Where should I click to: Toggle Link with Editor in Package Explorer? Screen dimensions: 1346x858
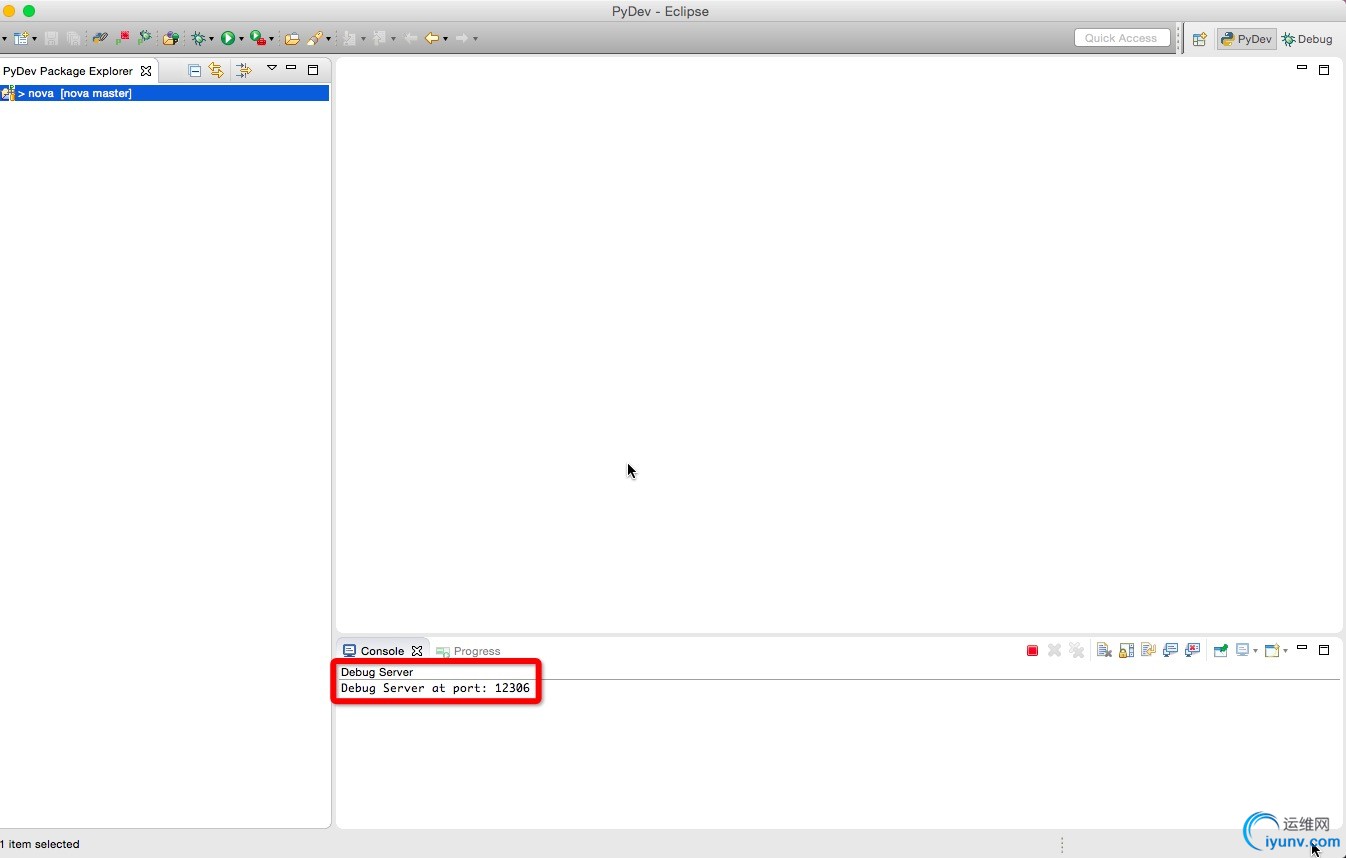point(216,70)
